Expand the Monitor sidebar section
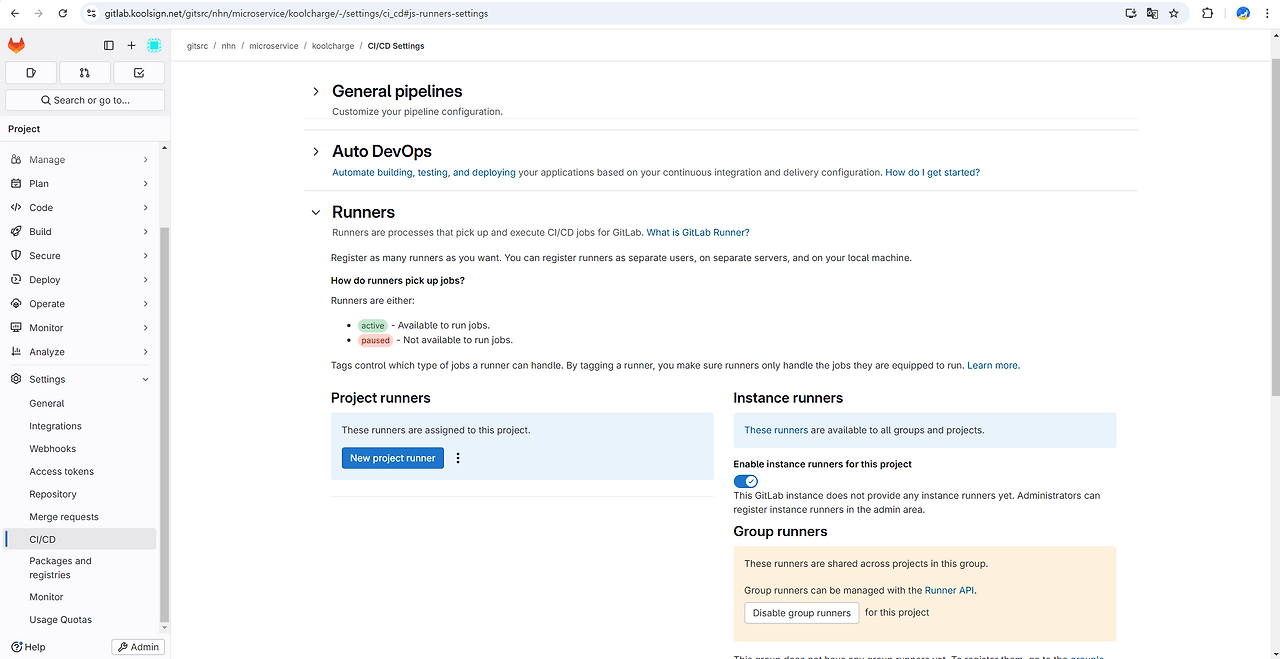 pos(80,328)
